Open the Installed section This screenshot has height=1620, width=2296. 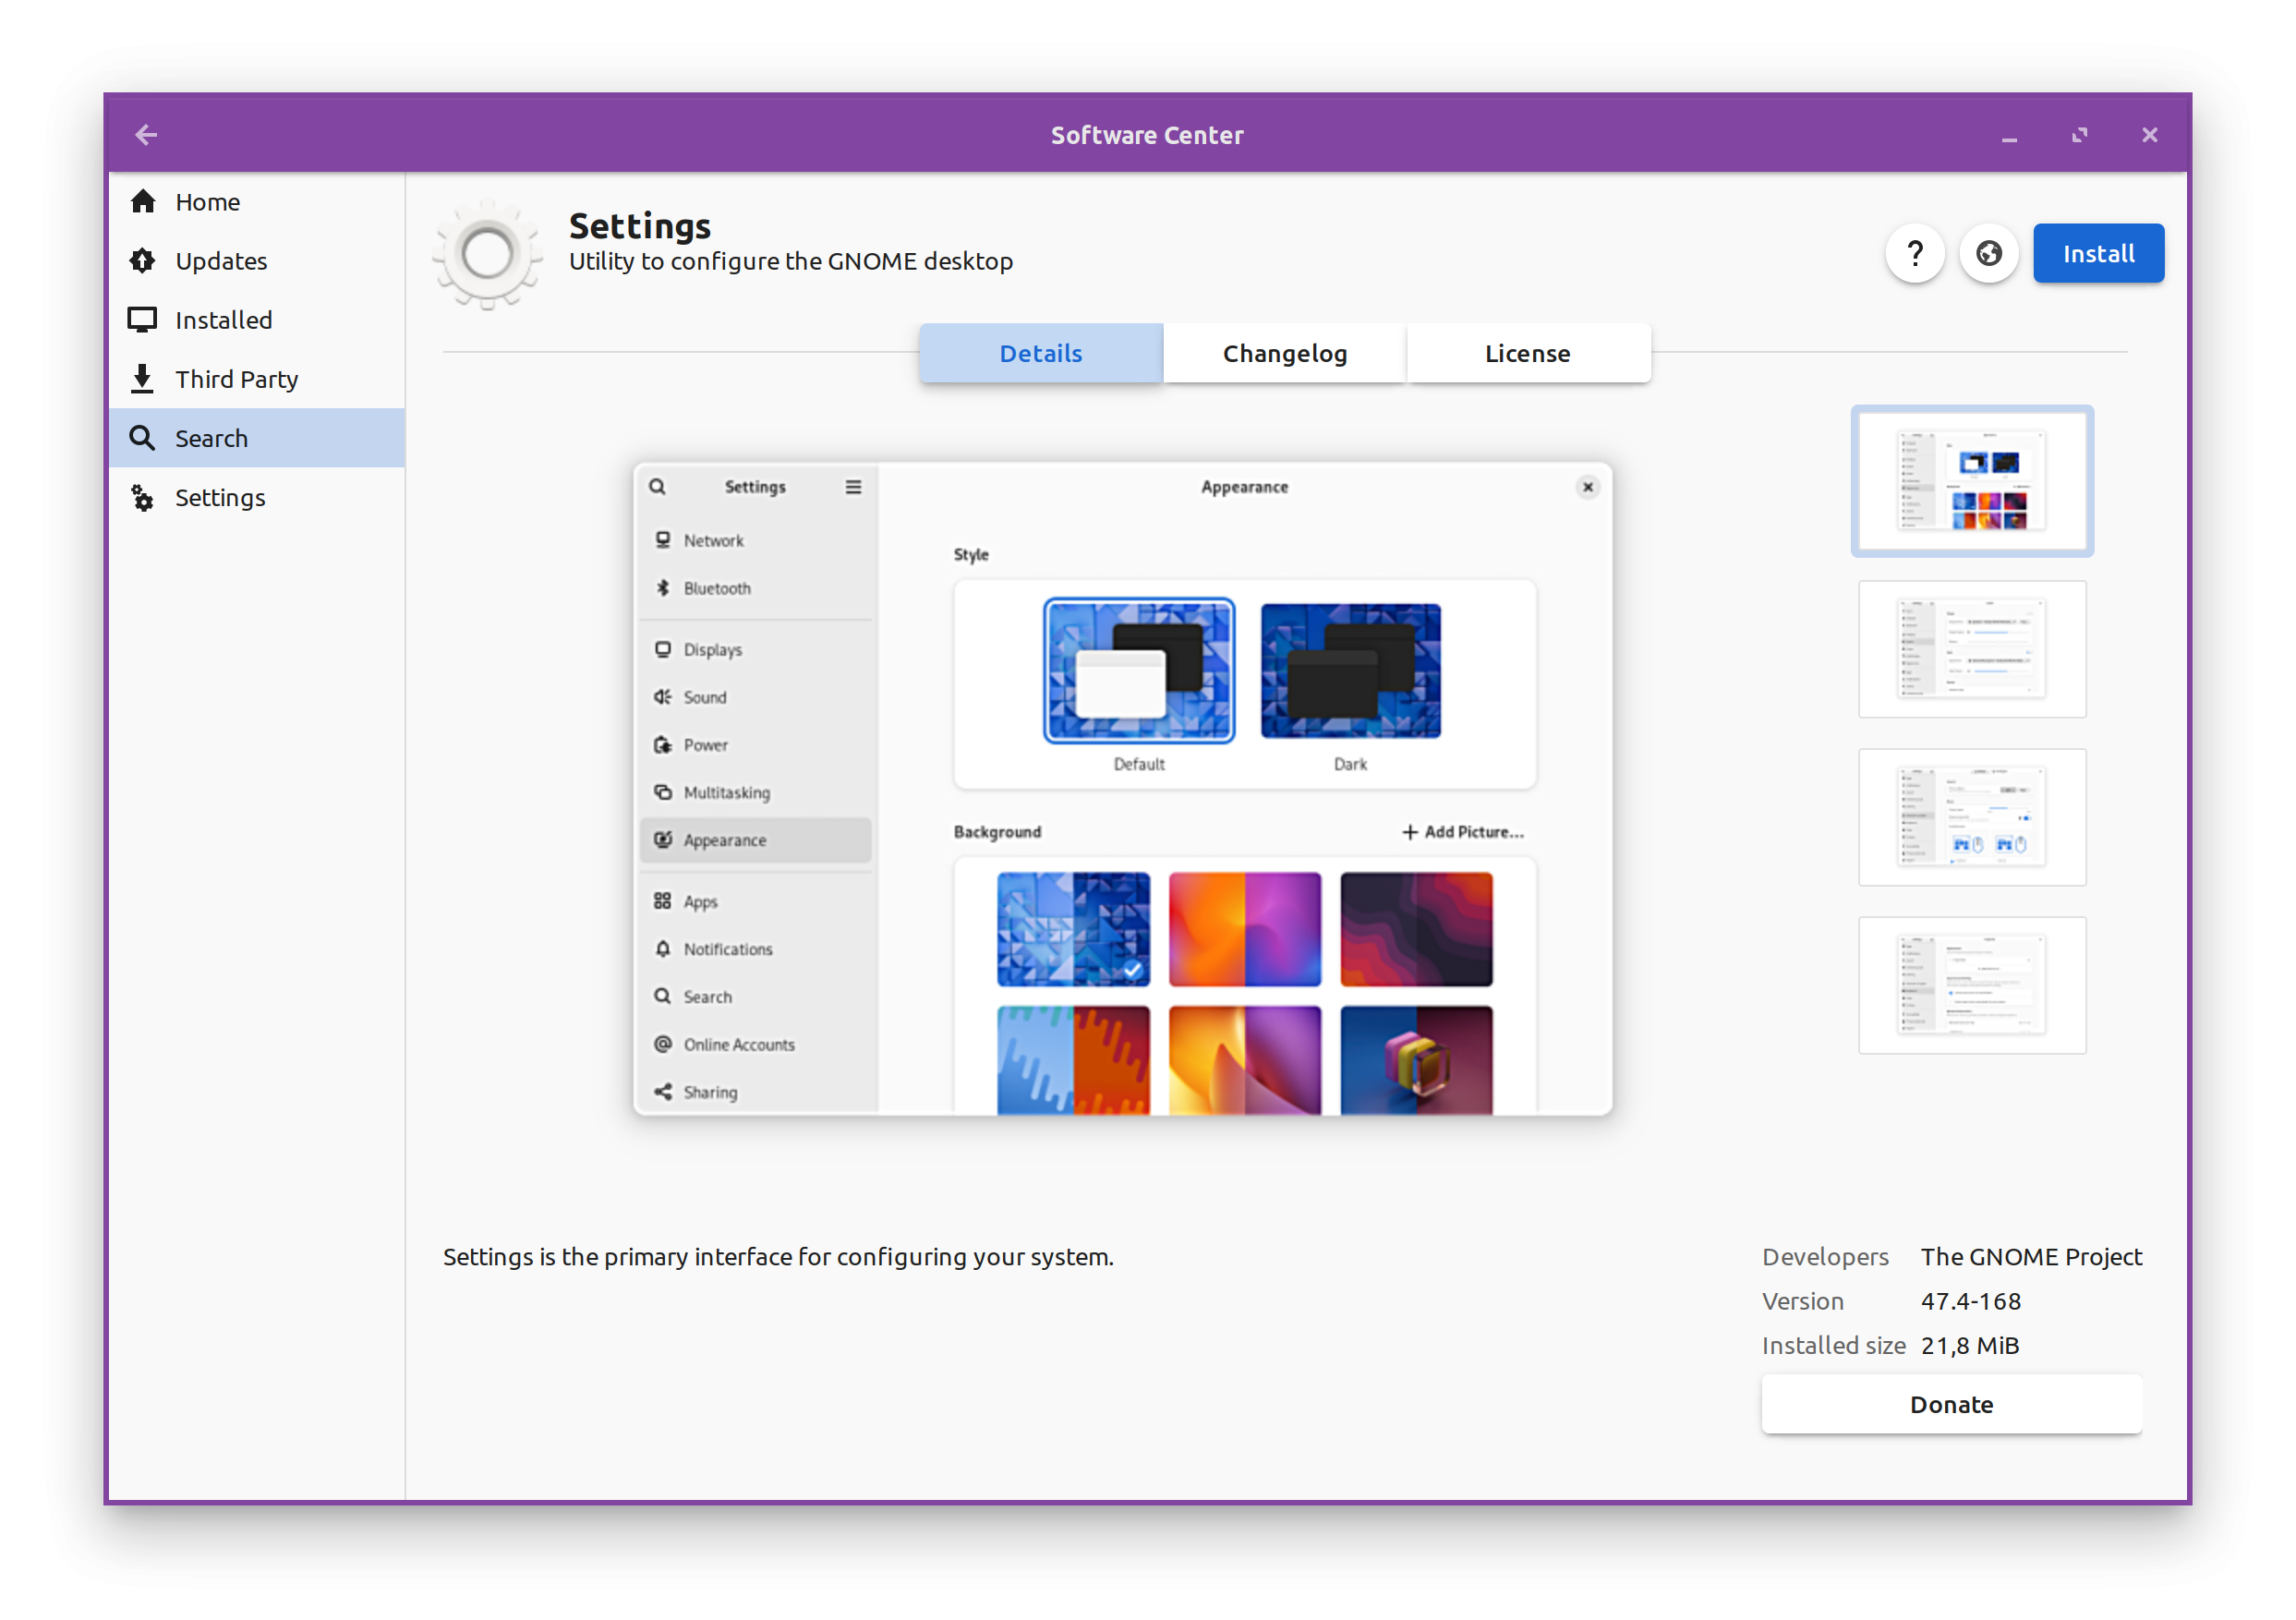223,320
